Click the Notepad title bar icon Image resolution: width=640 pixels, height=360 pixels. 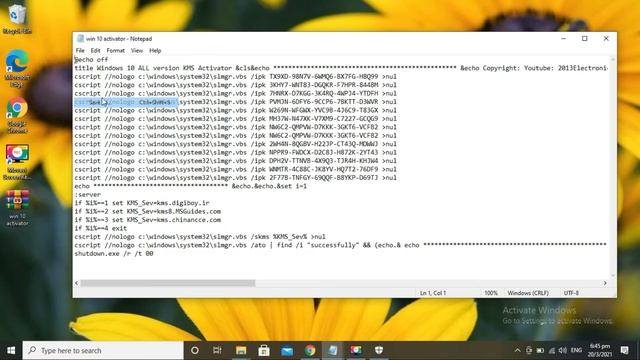[x=80, y=39]
